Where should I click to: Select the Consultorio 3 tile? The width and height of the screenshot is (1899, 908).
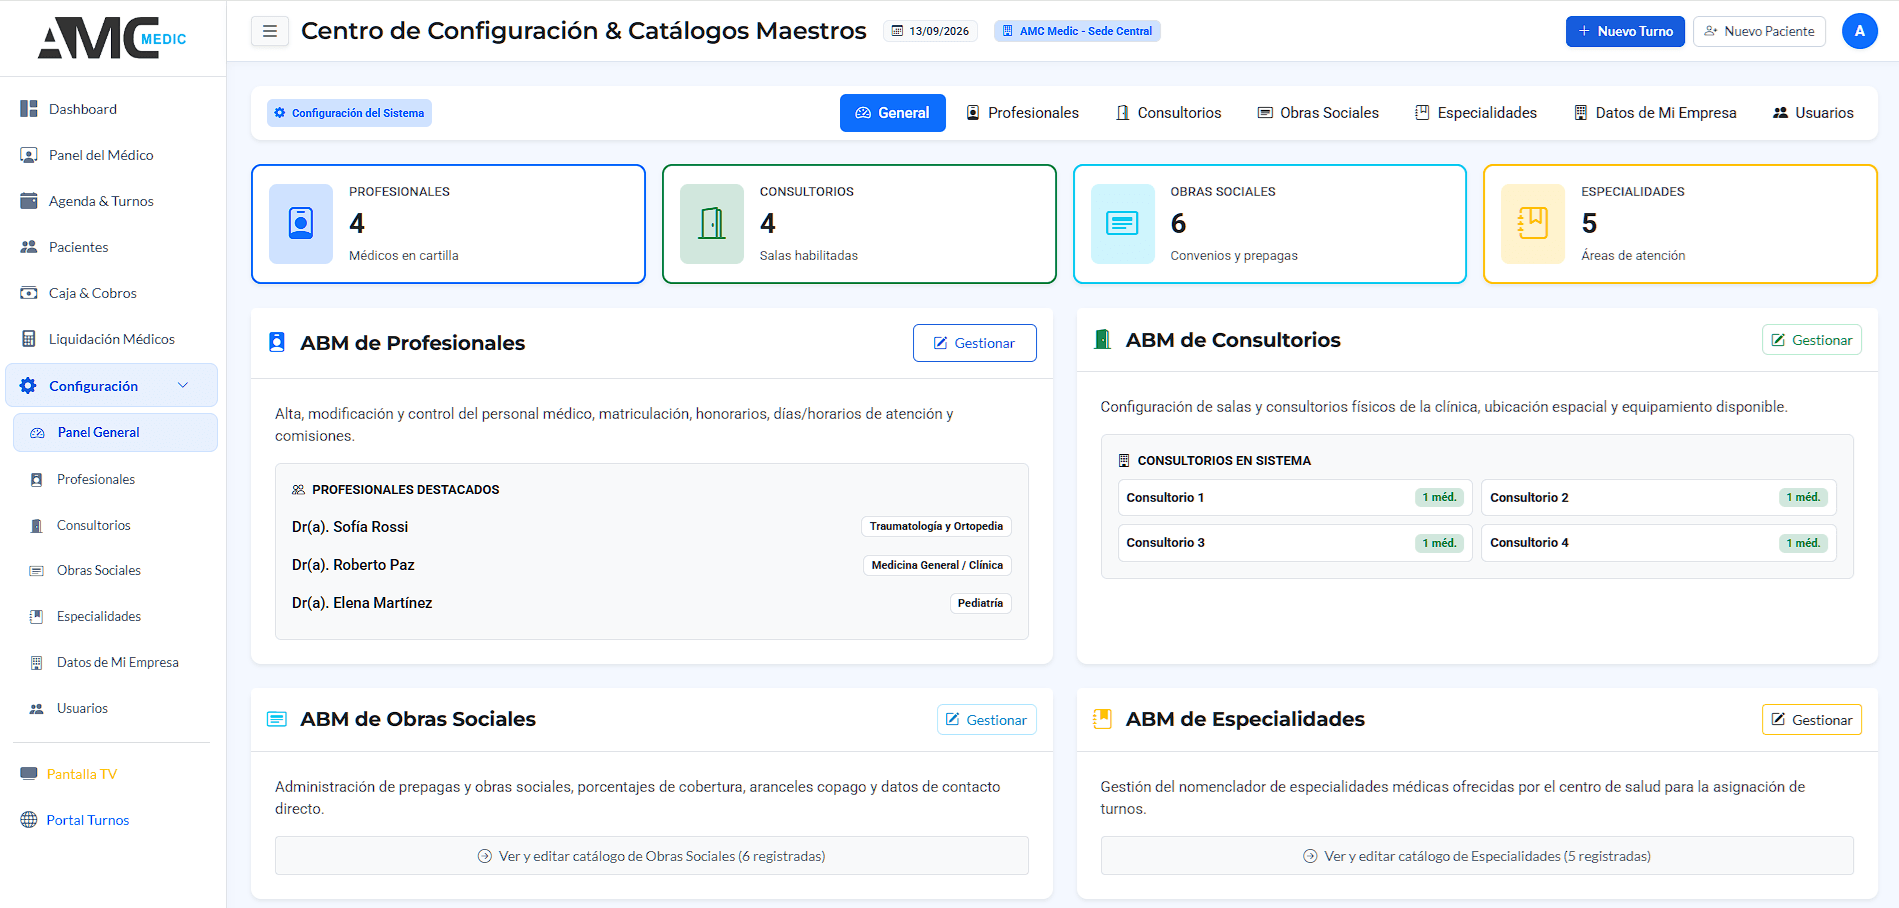1295,543
